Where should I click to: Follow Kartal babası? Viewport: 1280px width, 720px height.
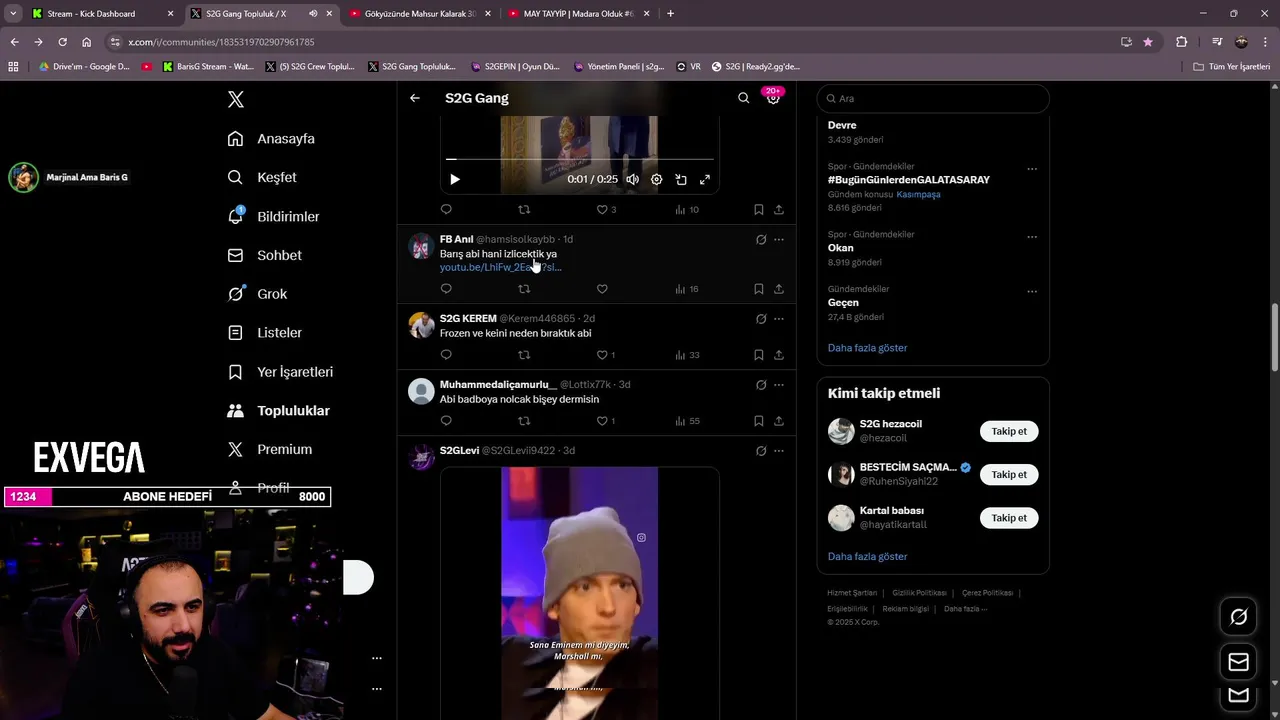click(1009, 518)
